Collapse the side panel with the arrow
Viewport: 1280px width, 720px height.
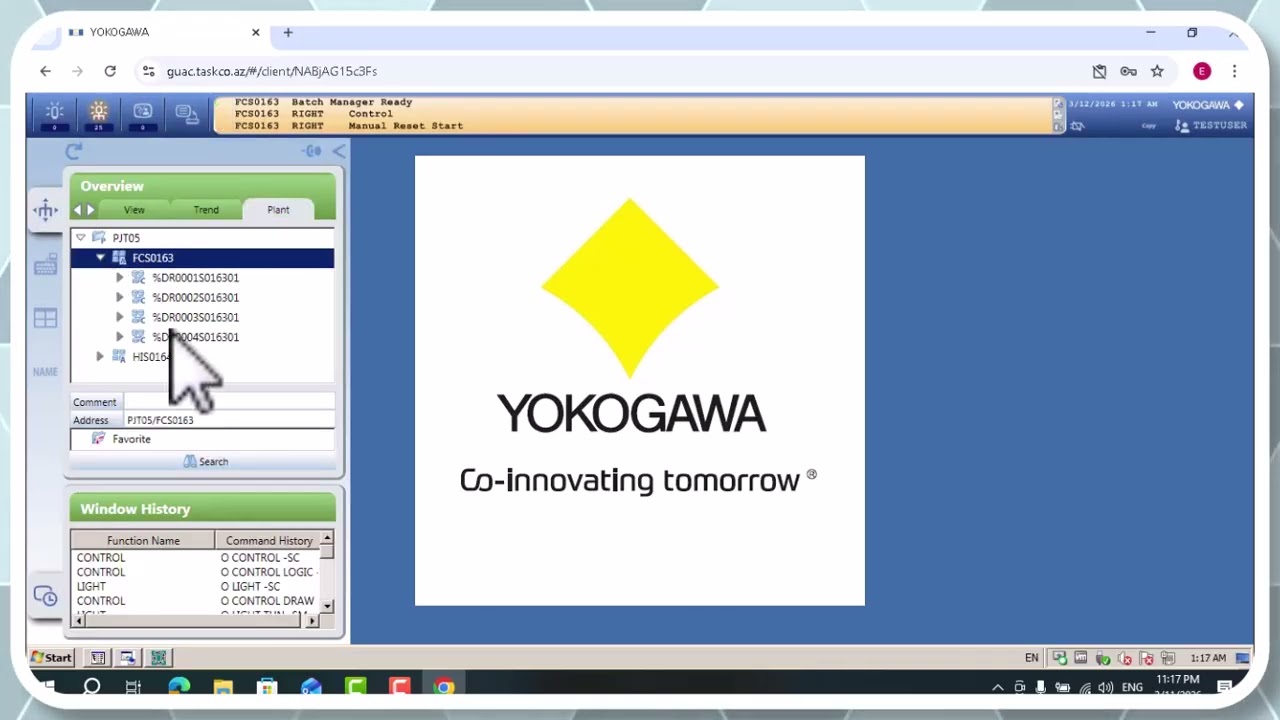(339, 151)
